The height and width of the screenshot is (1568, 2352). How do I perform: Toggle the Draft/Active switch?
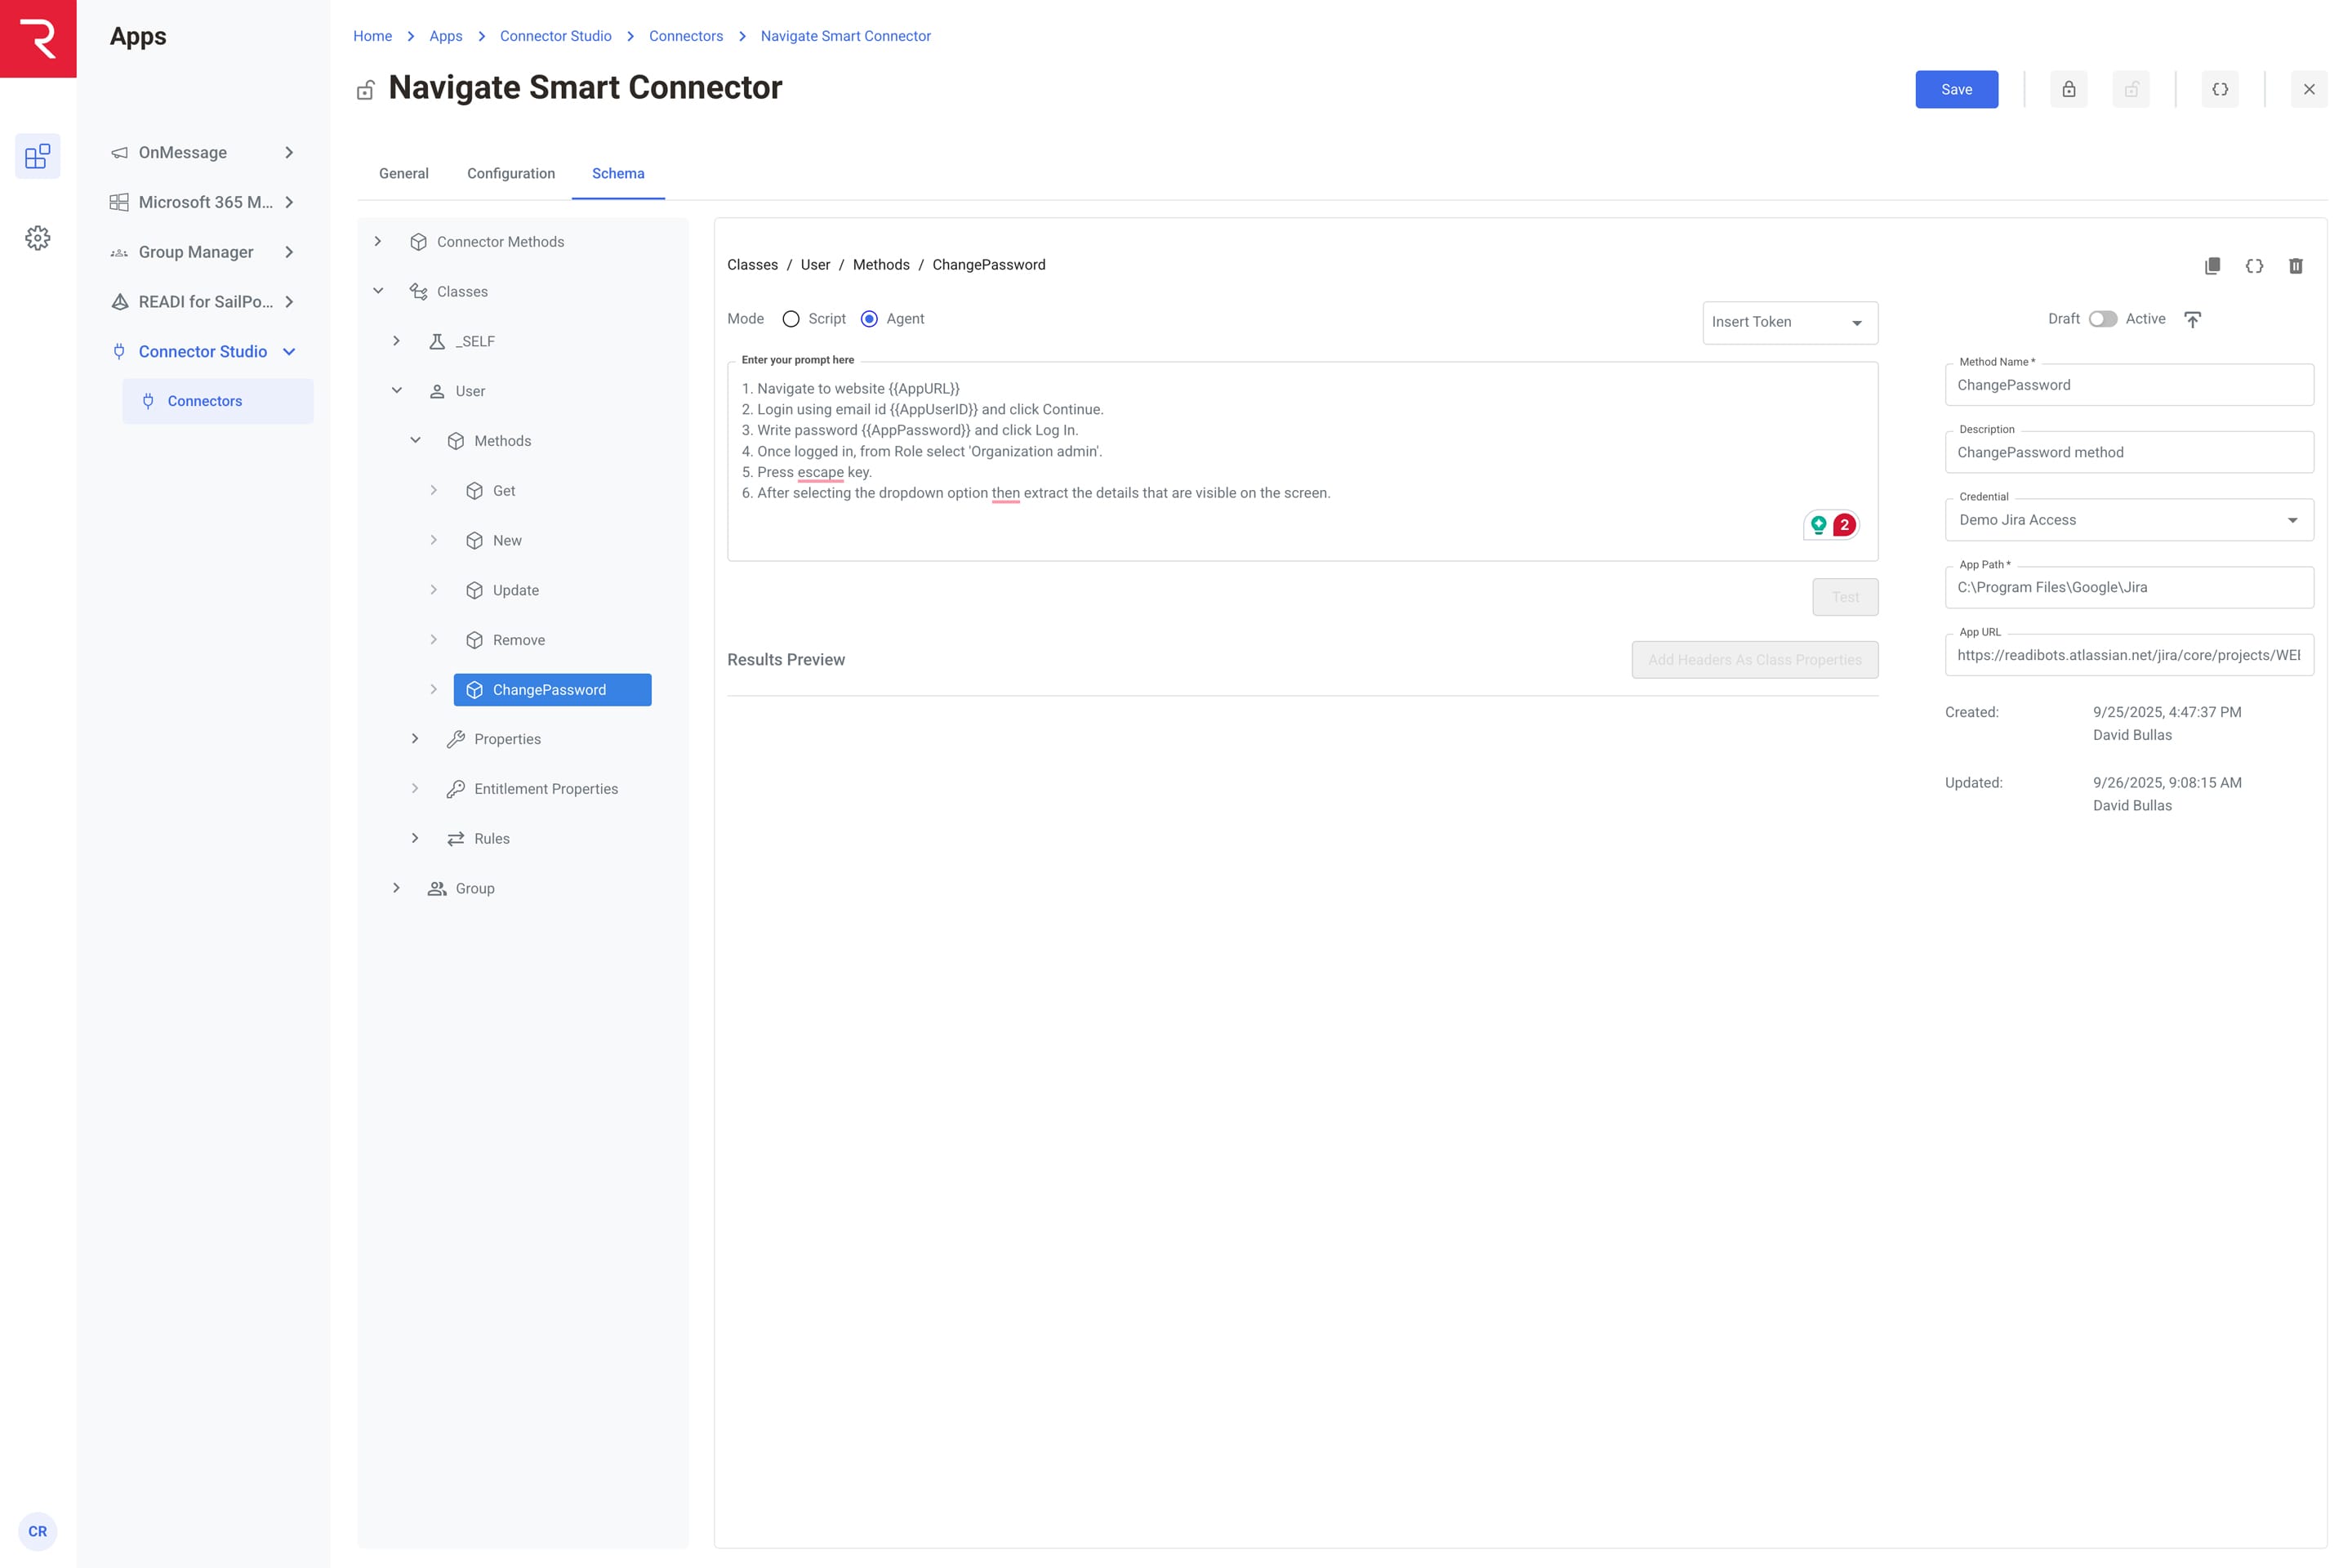(2102, 319)
